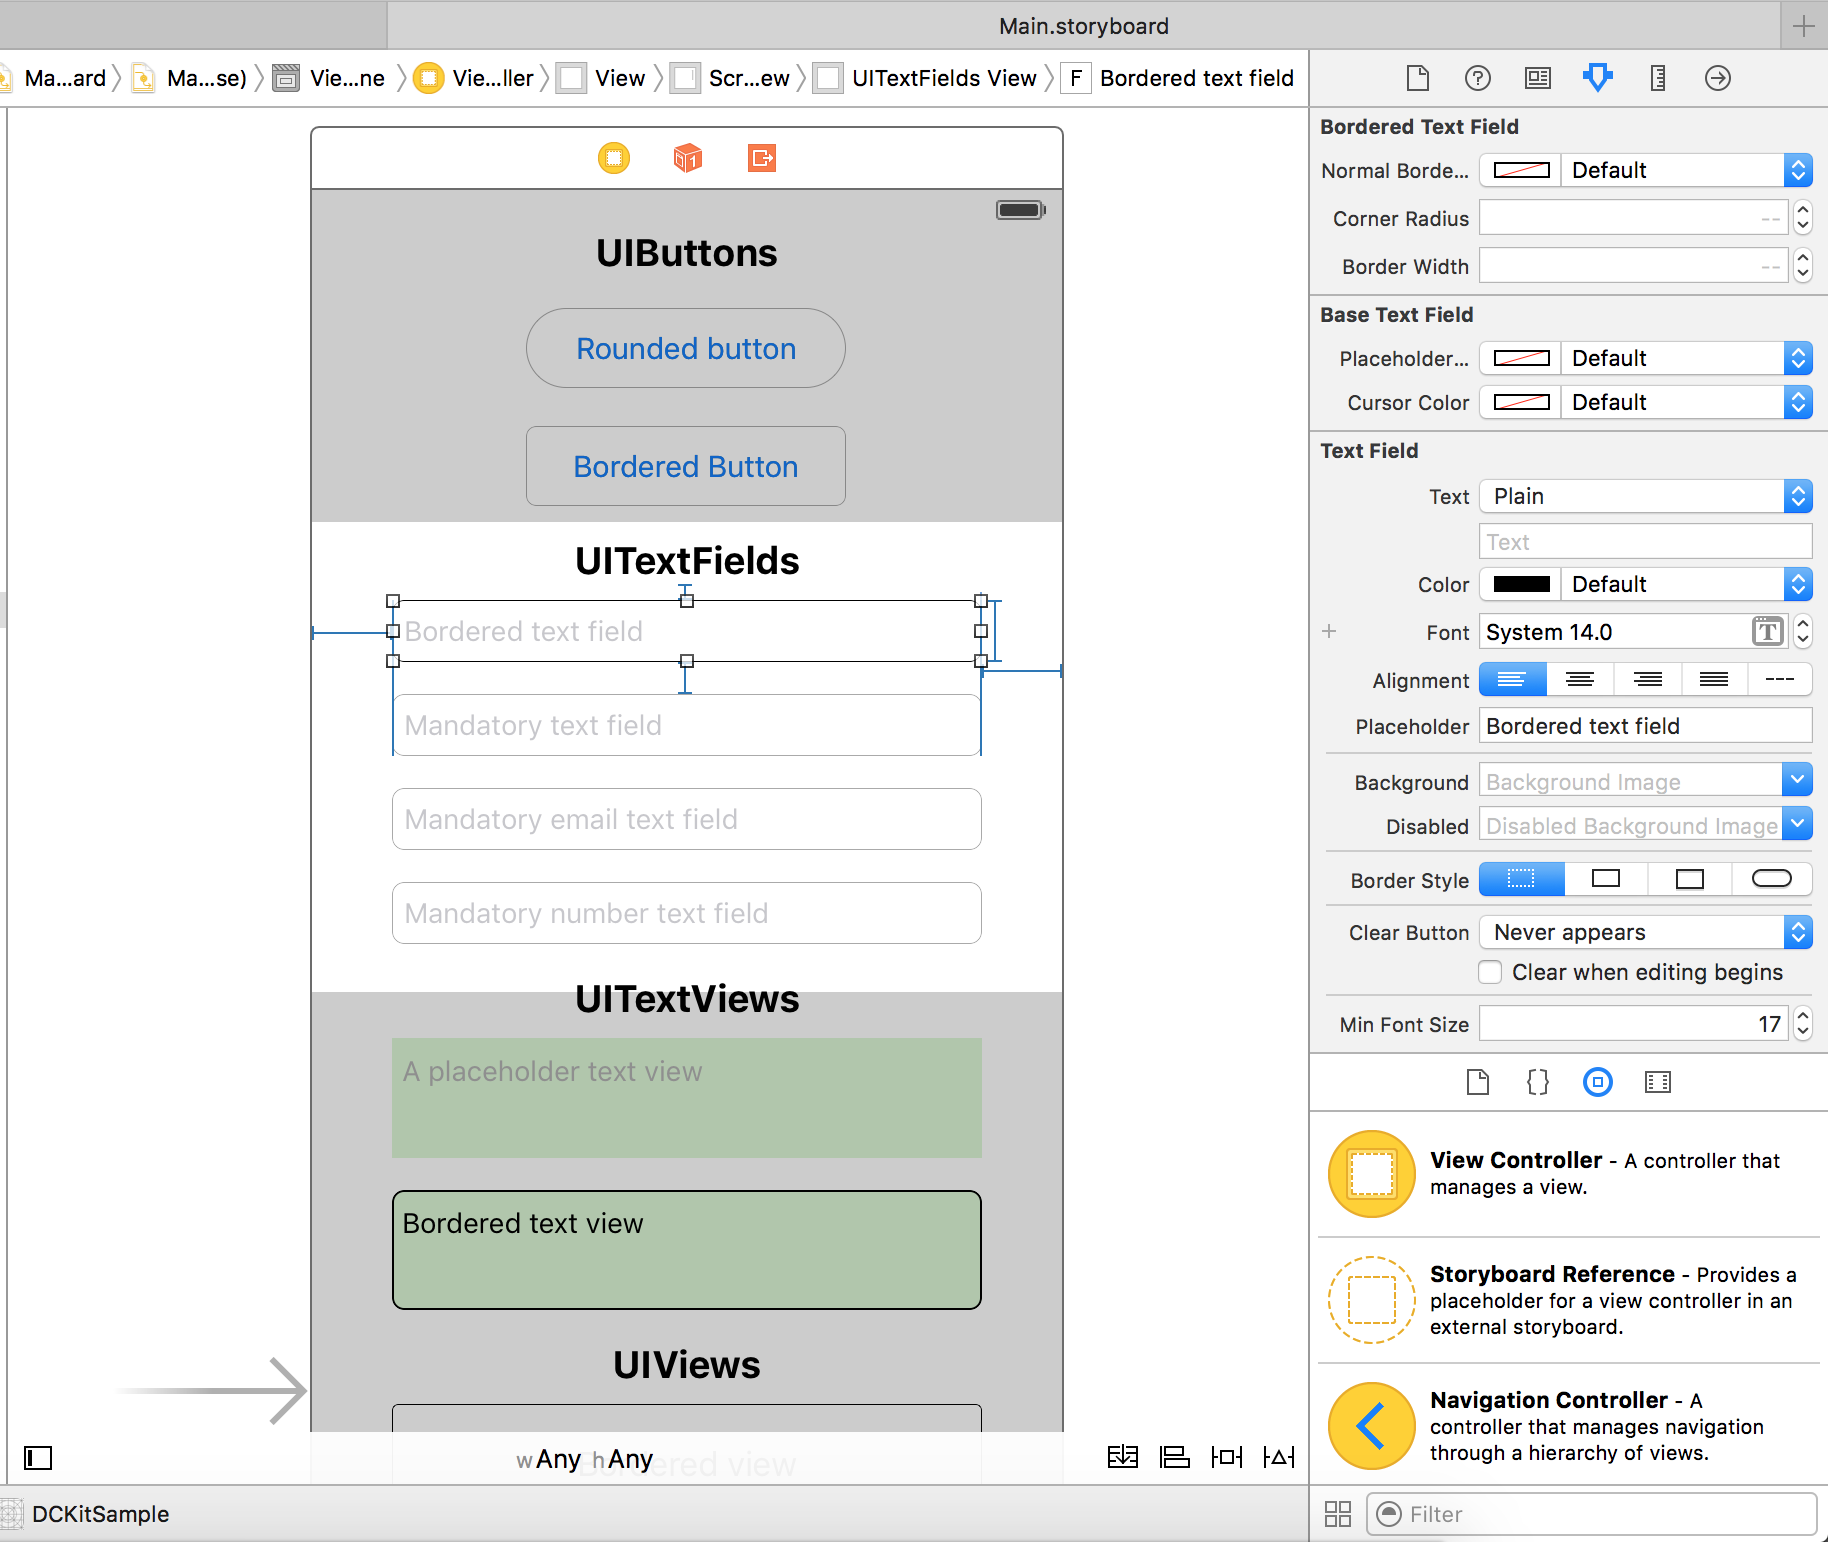Screen dimensions: 1828x1542
Task: Open text Color Default dropdown
Action: pos(1687,584)
